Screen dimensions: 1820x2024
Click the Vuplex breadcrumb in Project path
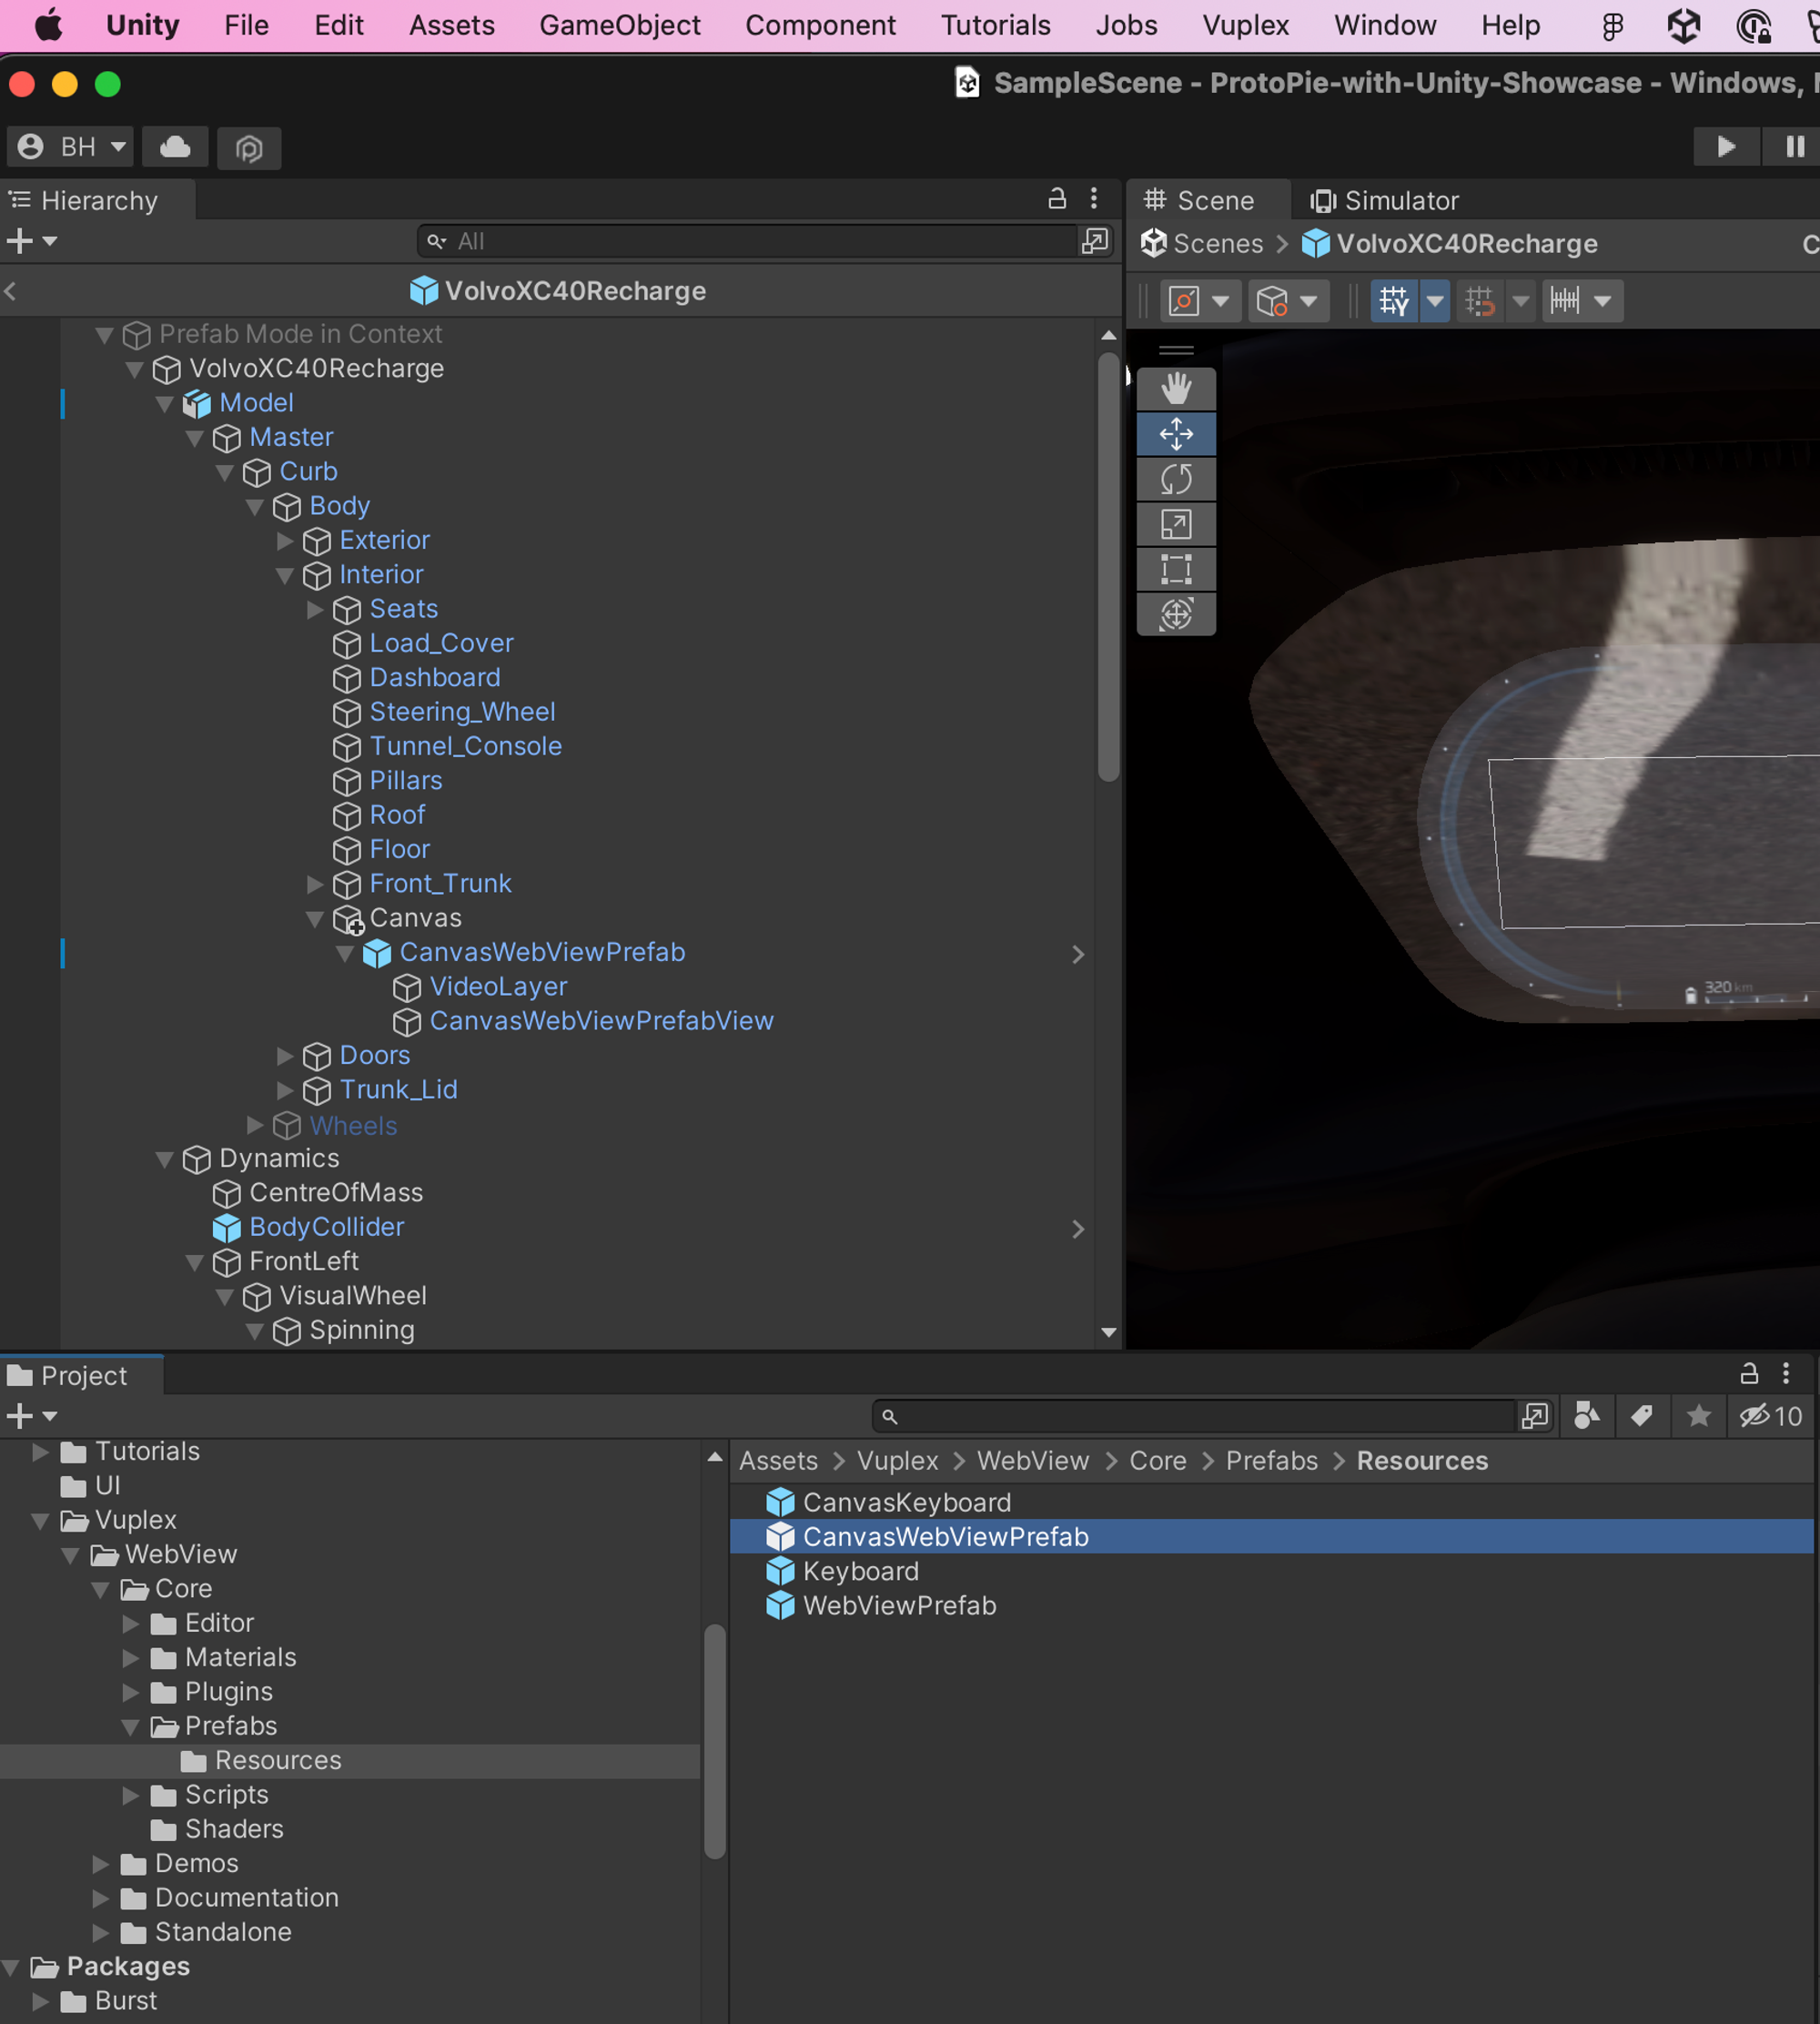[897, 1461]
